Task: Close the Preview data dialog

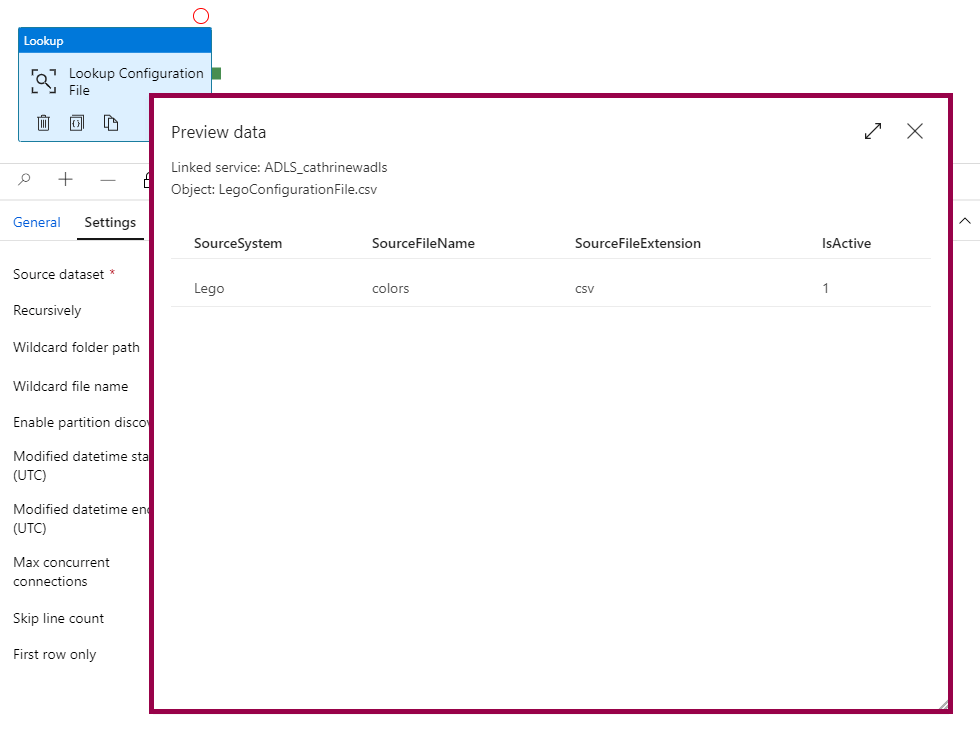Action: coord(915,131)
